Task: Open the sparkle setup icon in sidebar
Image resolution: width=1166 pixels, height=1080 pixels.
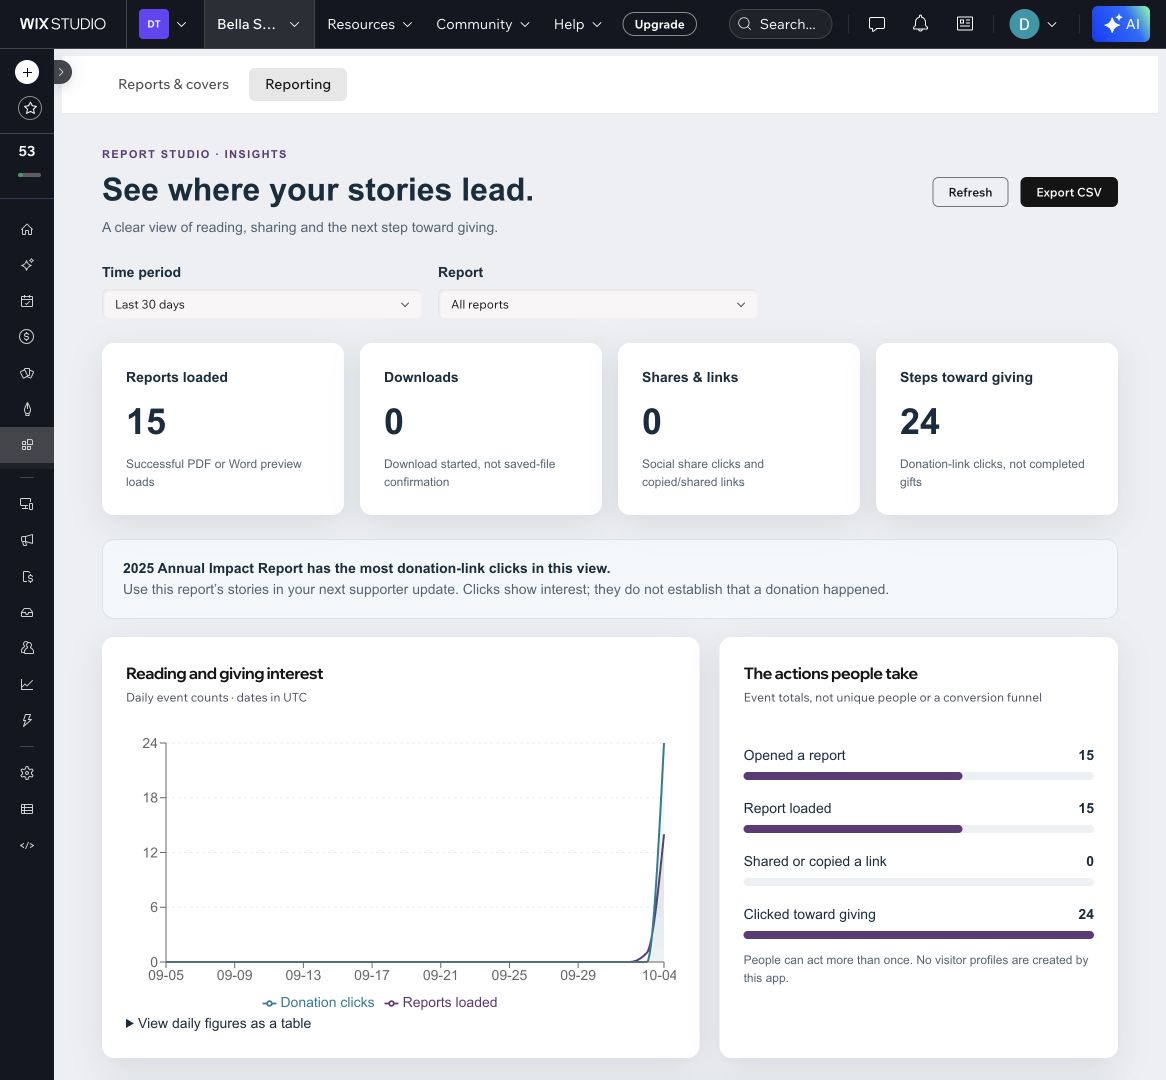Action: [x=27, y=265]
